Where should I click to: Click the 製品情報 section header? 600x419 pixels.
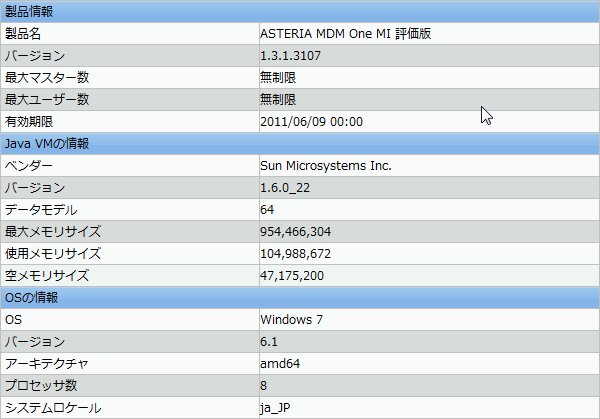[300, 11]
